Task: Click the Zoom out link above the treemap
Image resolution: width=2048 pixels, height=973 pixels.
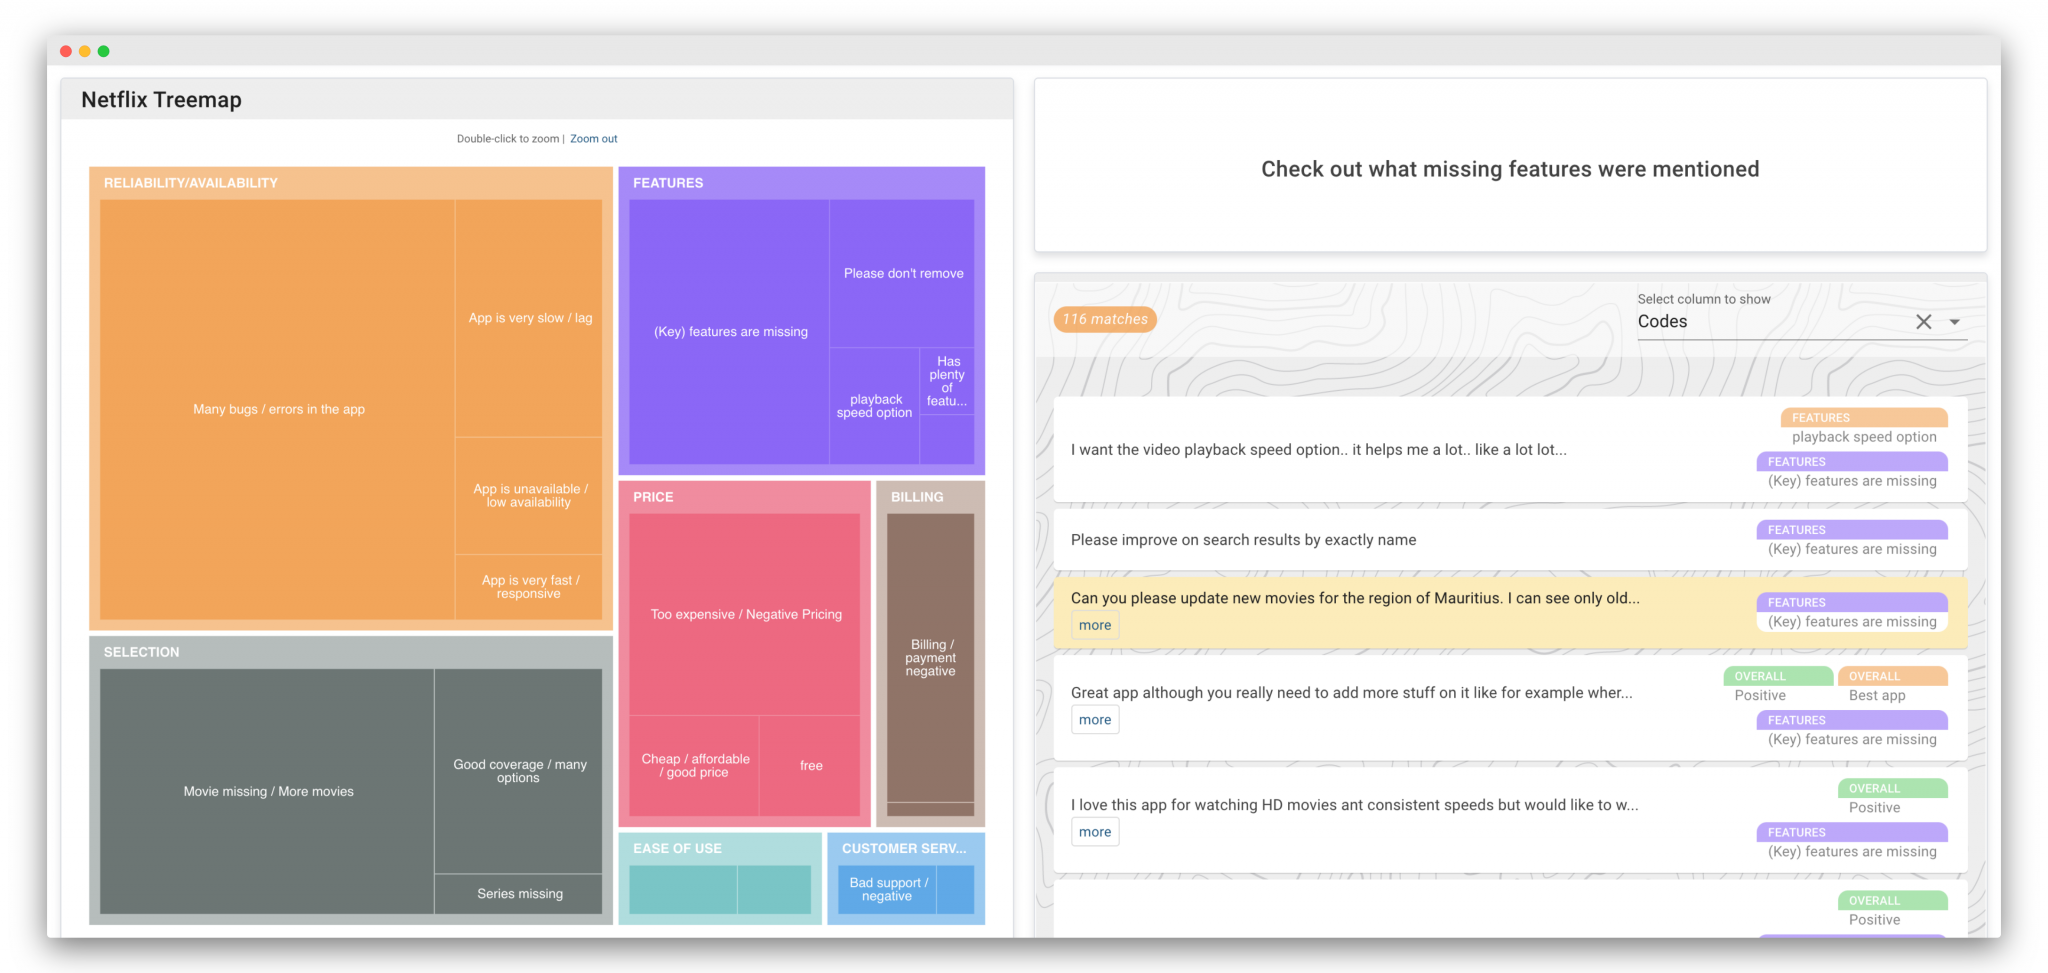Action: (593, 138)
